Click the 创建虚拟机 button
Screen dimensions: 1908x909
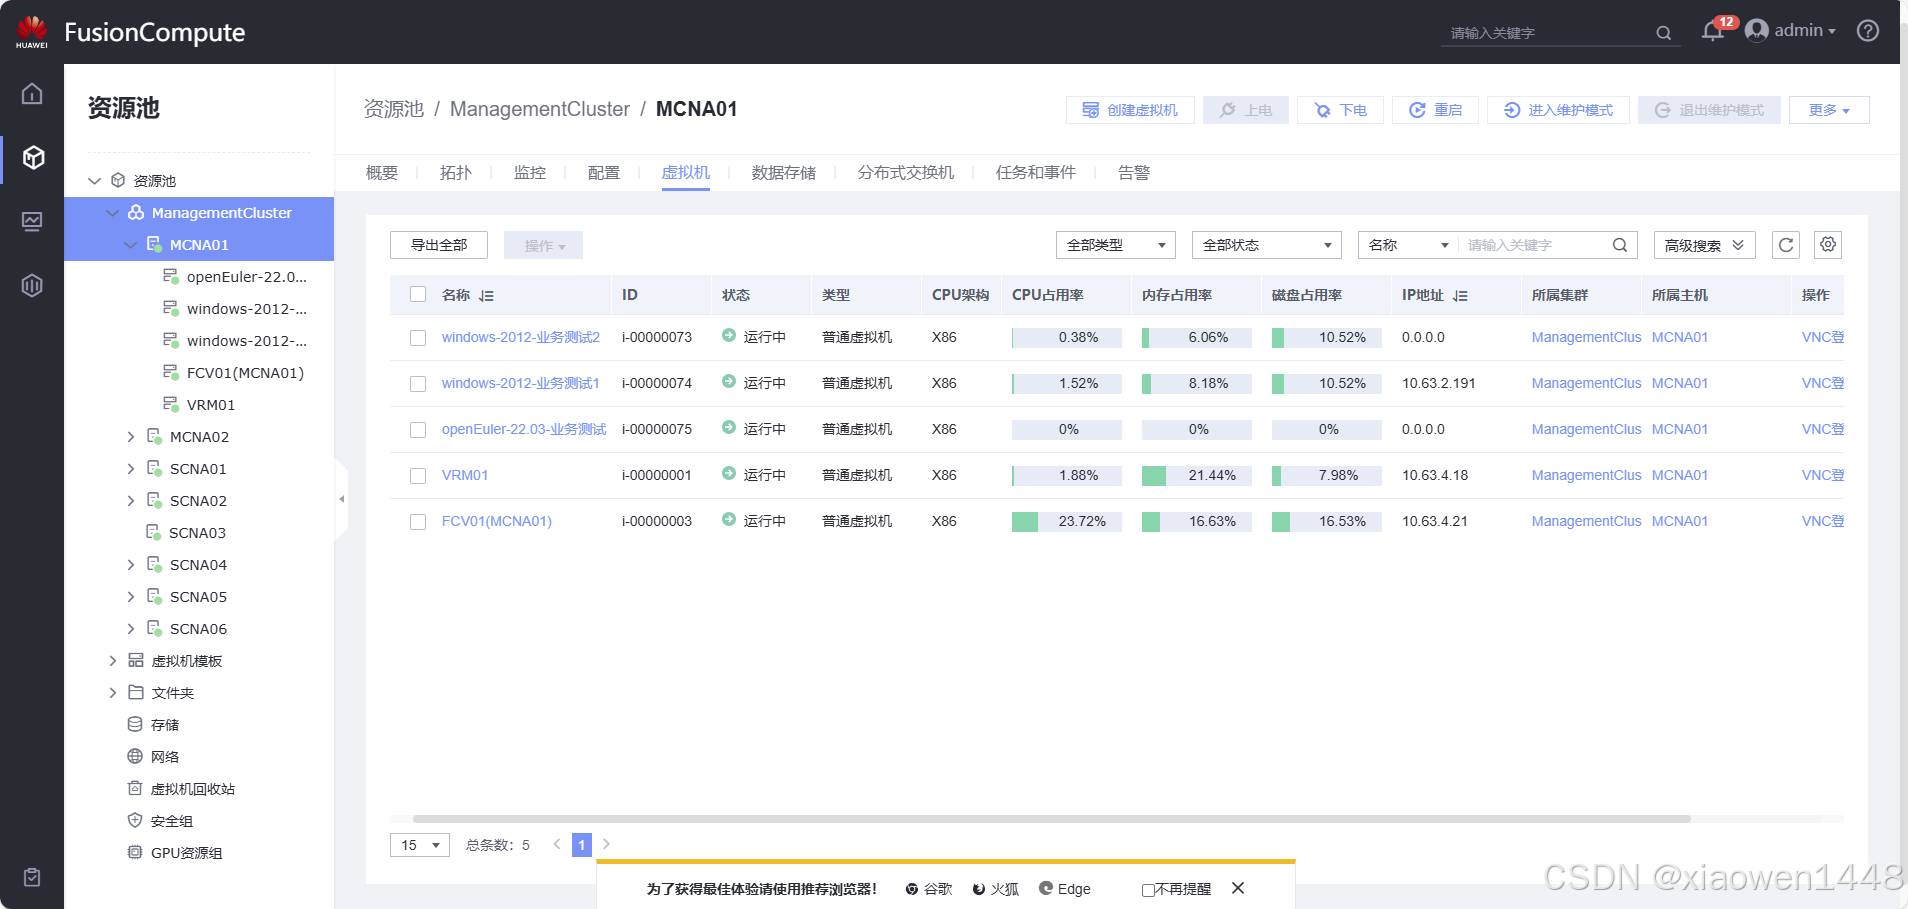[x=1129, y=110]
